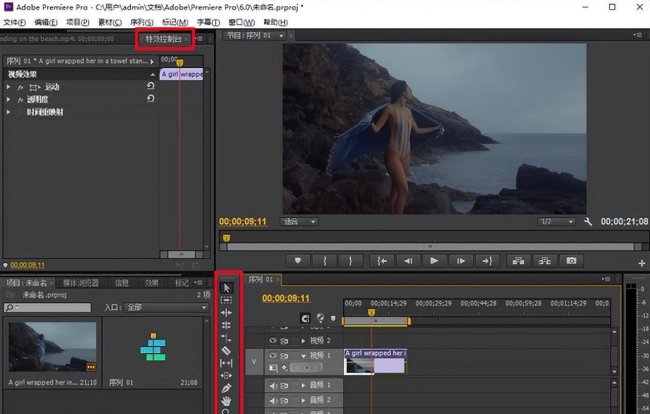Viewport: 650px width, 414px height.
Task: Expand Audio 2 (音频 2) track
Action: coord(303,400)
